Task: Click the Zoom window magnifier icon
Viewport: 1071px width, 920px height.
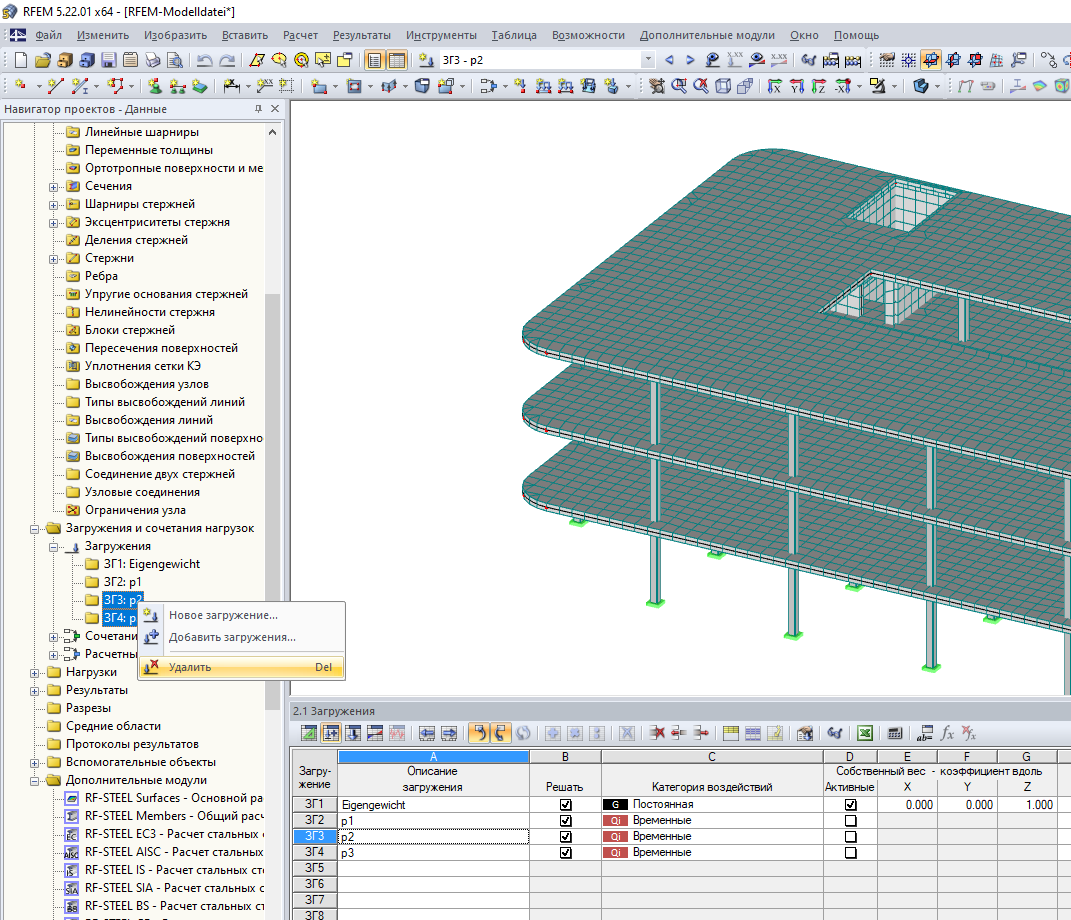Action: (679, 86)
